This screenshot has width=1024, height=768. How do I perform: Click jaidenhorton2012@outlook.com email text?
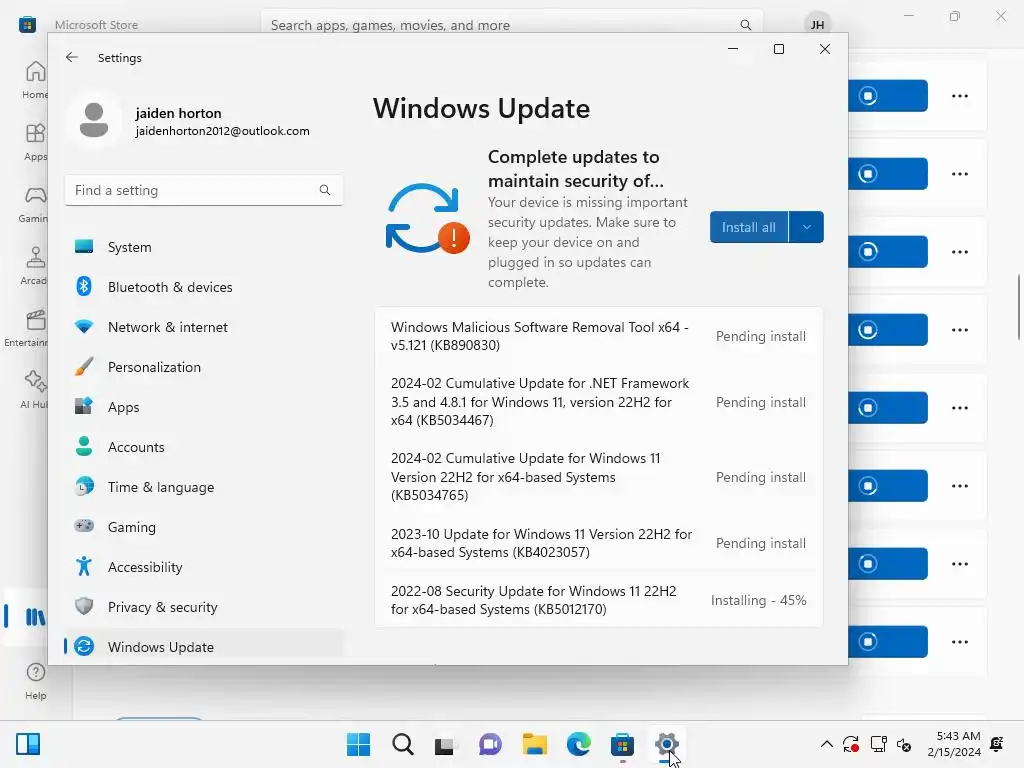(223, 131)
